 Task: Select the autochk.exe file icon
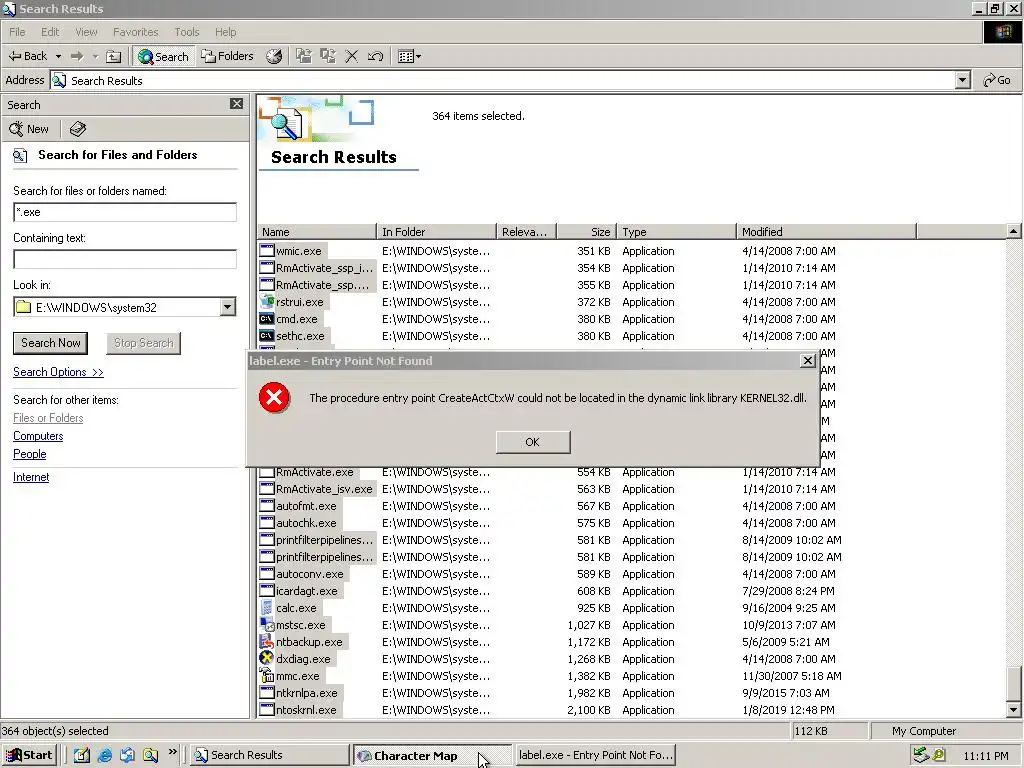click(266, 522)
